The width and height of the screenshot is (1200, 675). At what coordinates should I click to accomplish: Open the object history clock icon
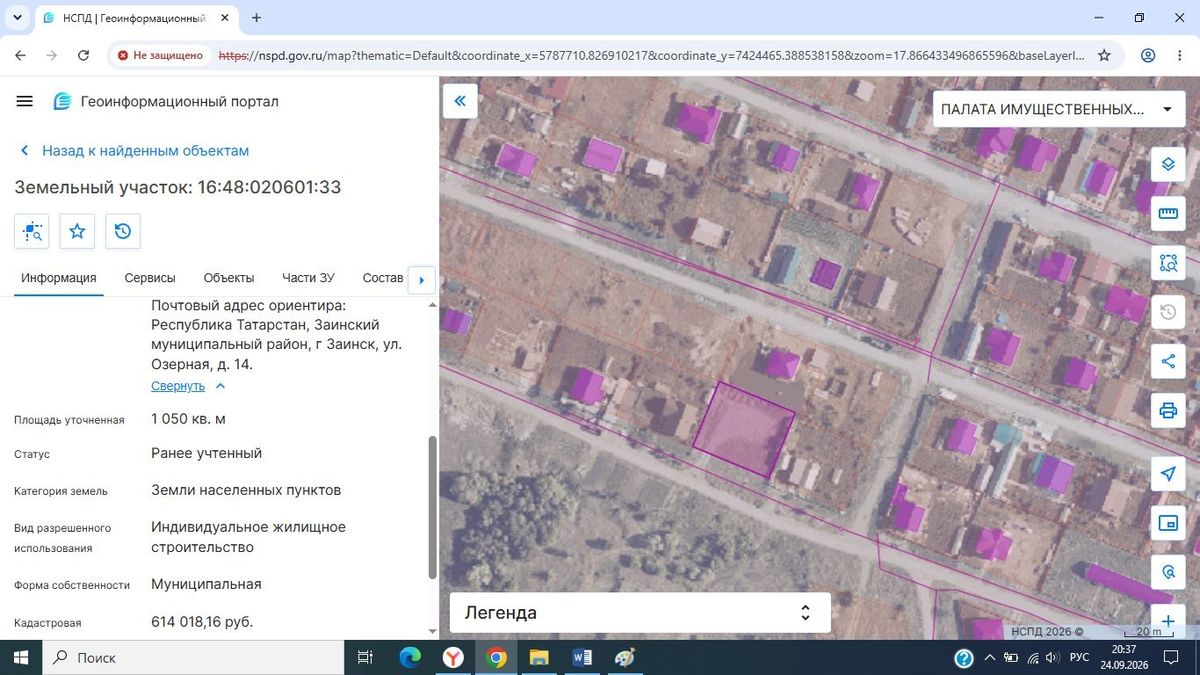[123, 231]
